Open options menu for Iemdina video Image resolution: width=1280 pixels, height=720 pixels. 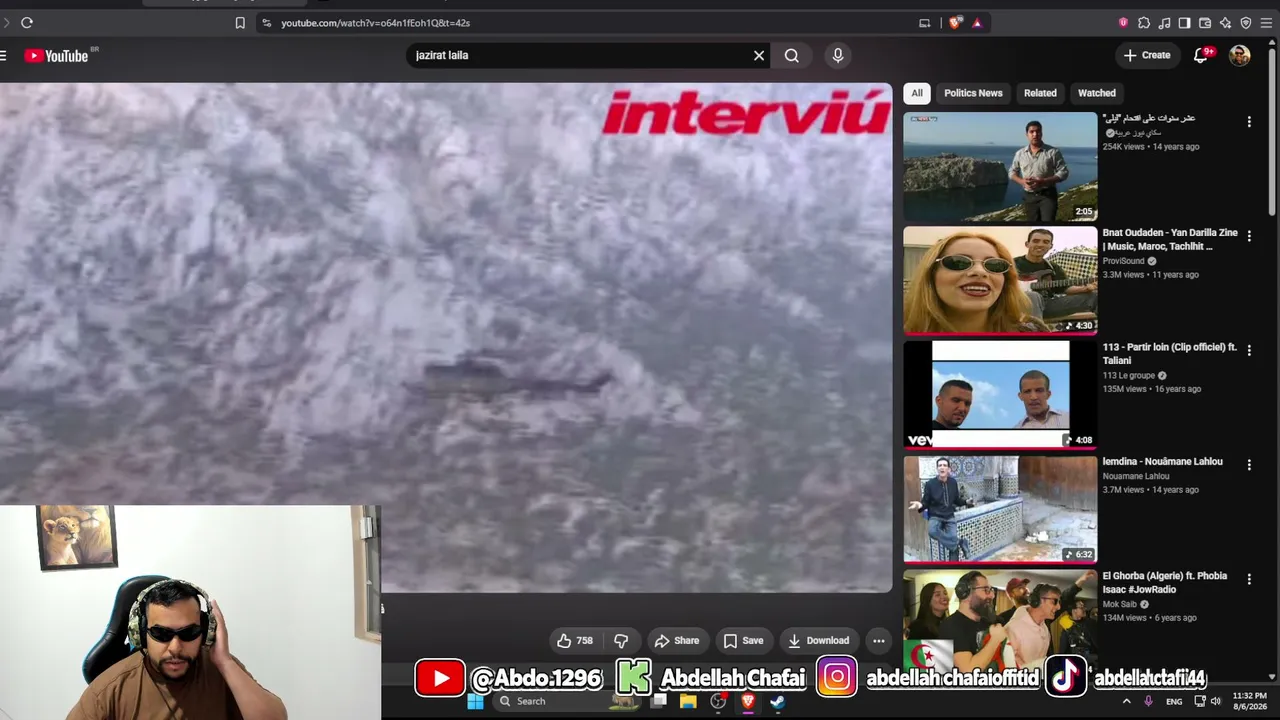[x=1249, y=465]
